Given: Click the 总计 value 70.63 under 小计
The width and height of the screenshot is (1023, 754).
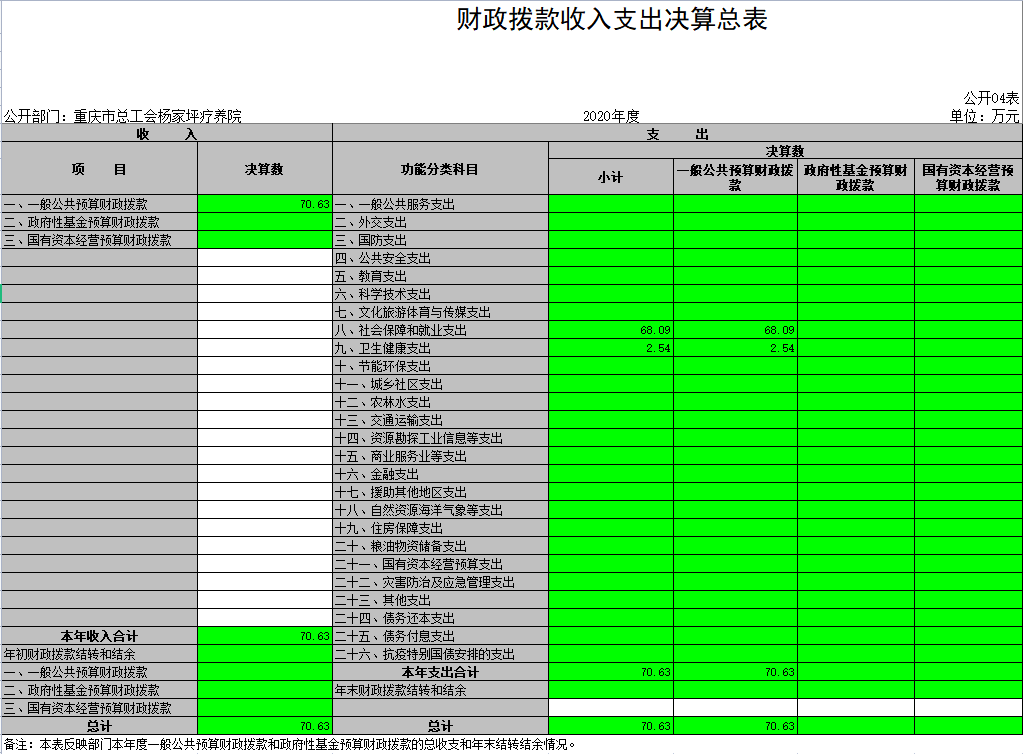Looking at the screenshot, I should (611, 726).
